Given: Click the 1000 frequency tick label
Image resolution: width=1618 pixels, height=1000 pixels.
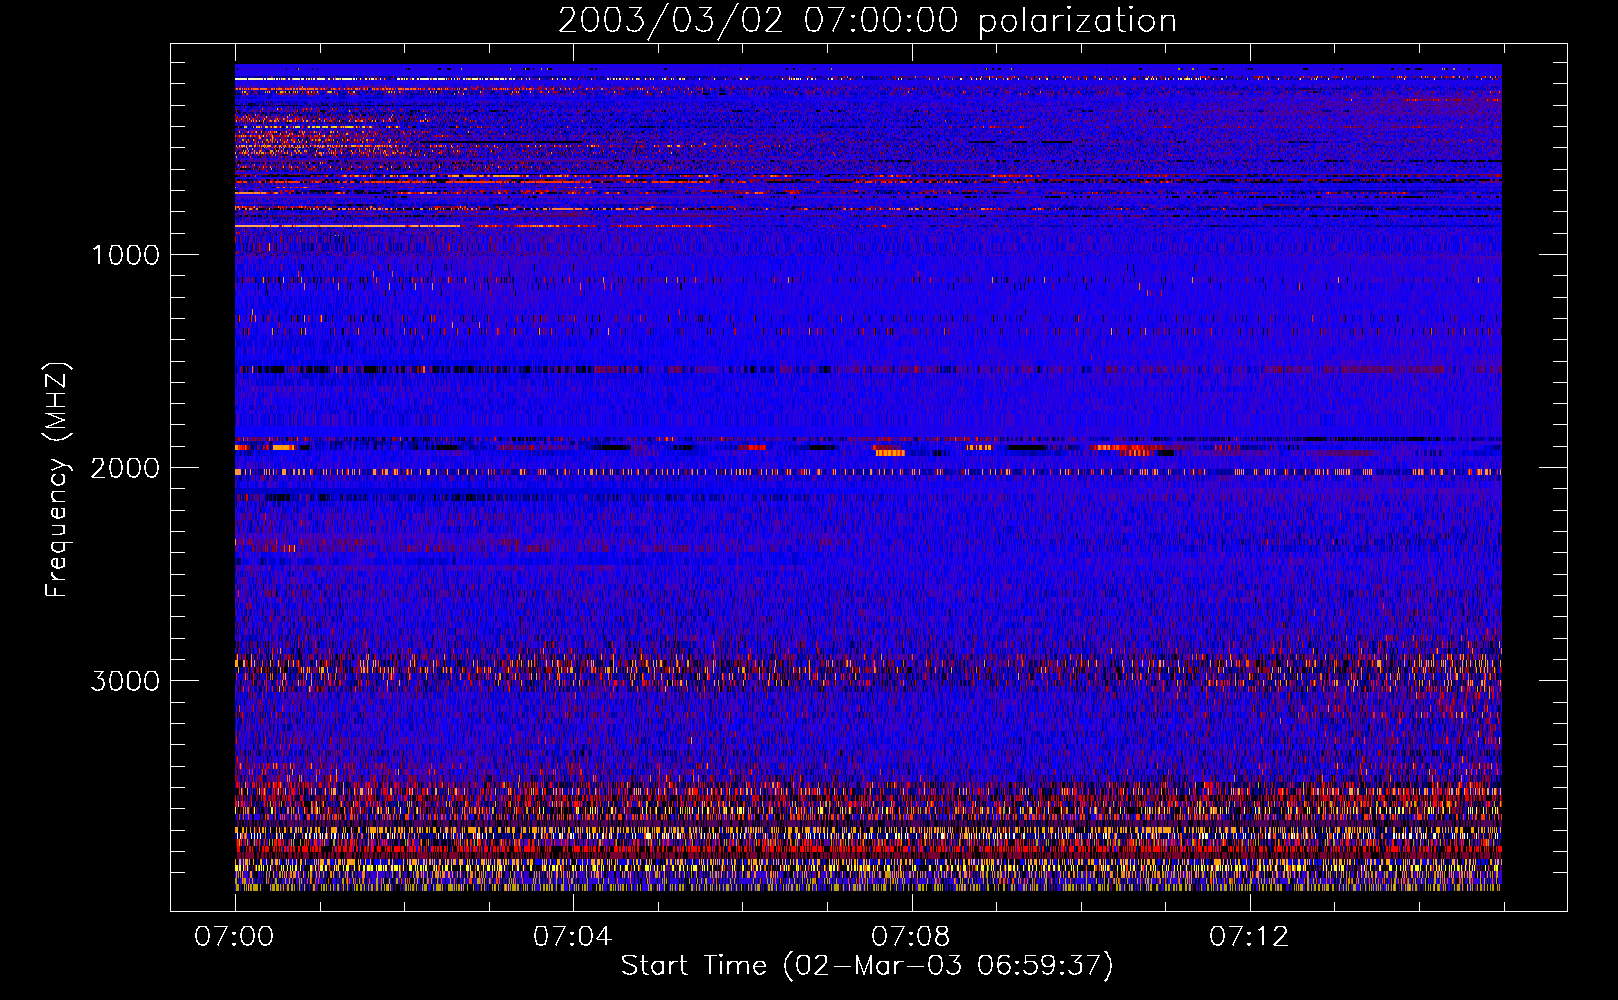Looking at the screenshot, I should coord(125,255).
